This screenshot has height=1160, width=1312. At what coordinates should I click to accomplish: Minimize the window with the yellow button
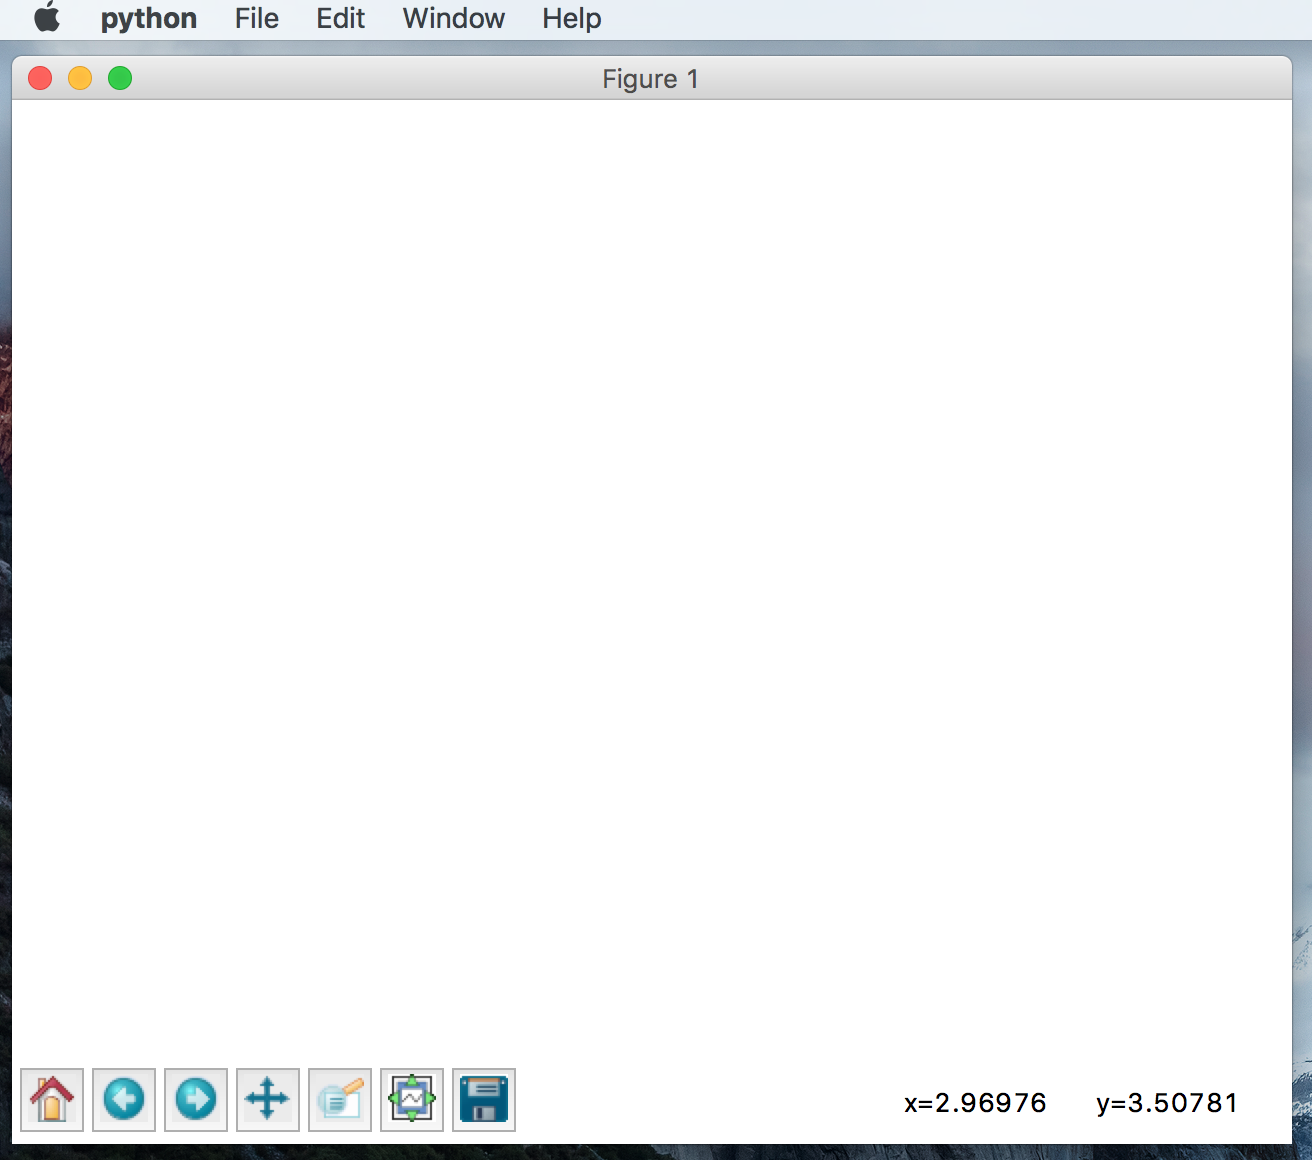(80, 77)
